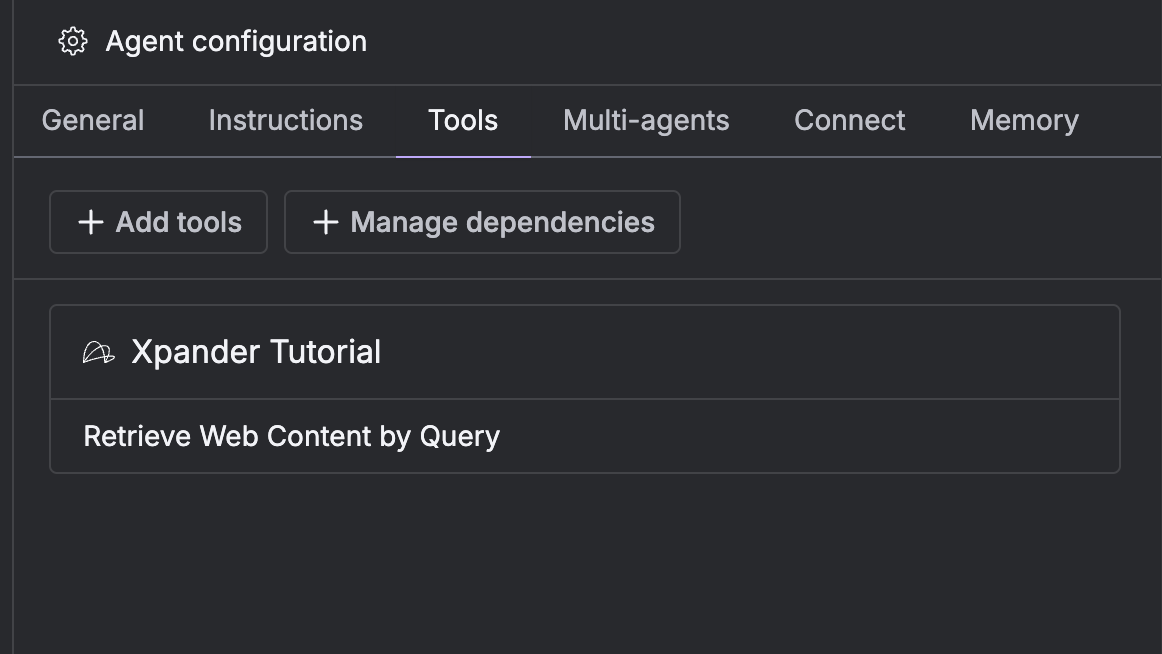Click the word Query in the tool row
This screenshot has width=1162, height=654.
[459, 437]
